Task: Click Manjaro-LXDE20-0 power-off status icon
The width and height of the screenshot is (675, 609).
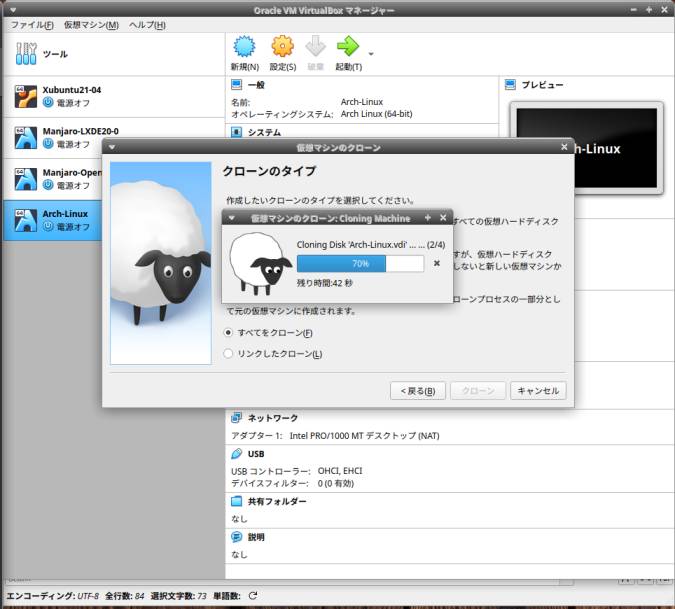Action: point(48,144)
